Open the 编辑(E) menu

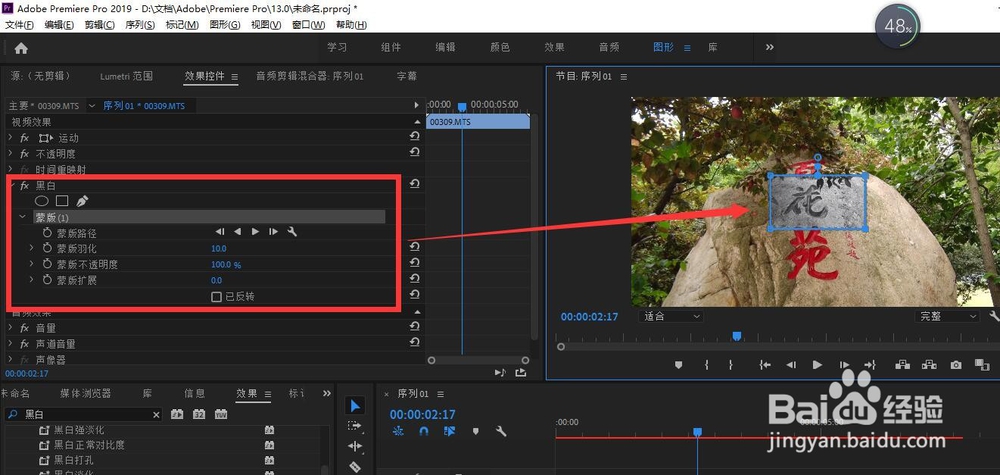click(59, 25)
